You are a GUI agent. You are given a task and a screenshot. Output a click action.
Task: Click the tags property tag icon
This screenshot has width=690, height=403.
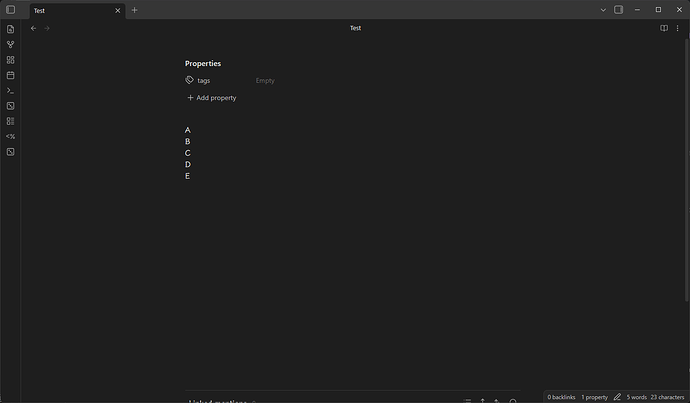pyautogui.click(x=189, y=80)
